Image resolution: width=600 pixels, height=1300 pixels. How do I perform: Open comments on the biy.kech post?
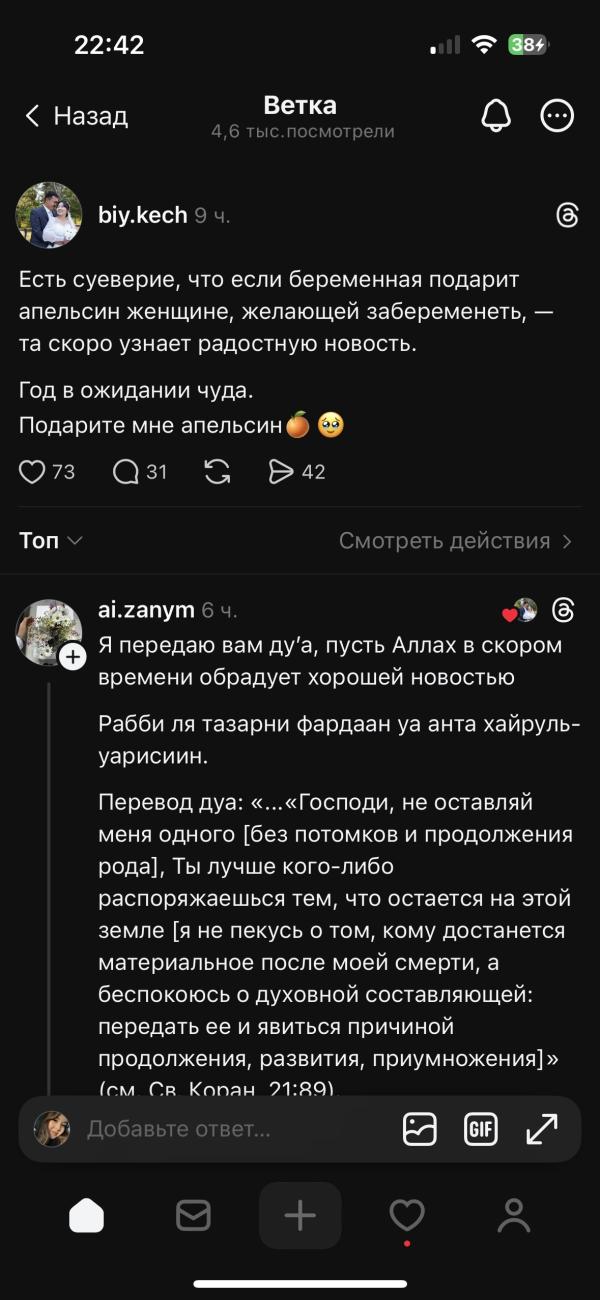pos(126,472)
